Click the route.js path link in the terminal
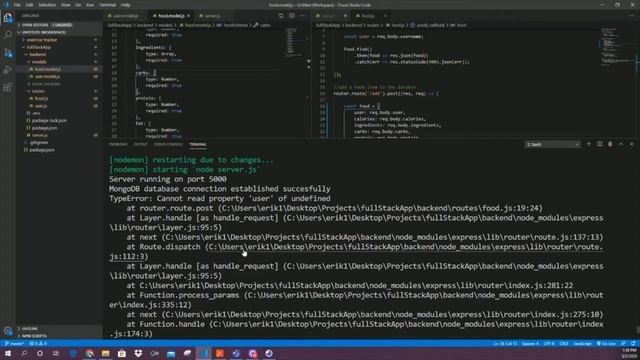 click(404, 247)
